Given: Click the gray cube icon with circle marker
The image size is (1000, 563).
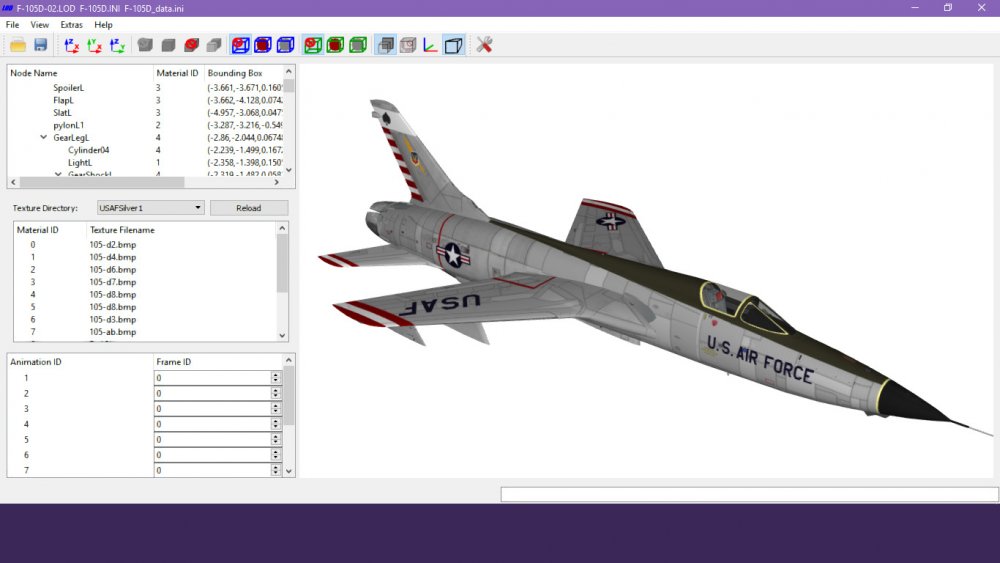Looking at the screenshot, I should coord(408,45).
